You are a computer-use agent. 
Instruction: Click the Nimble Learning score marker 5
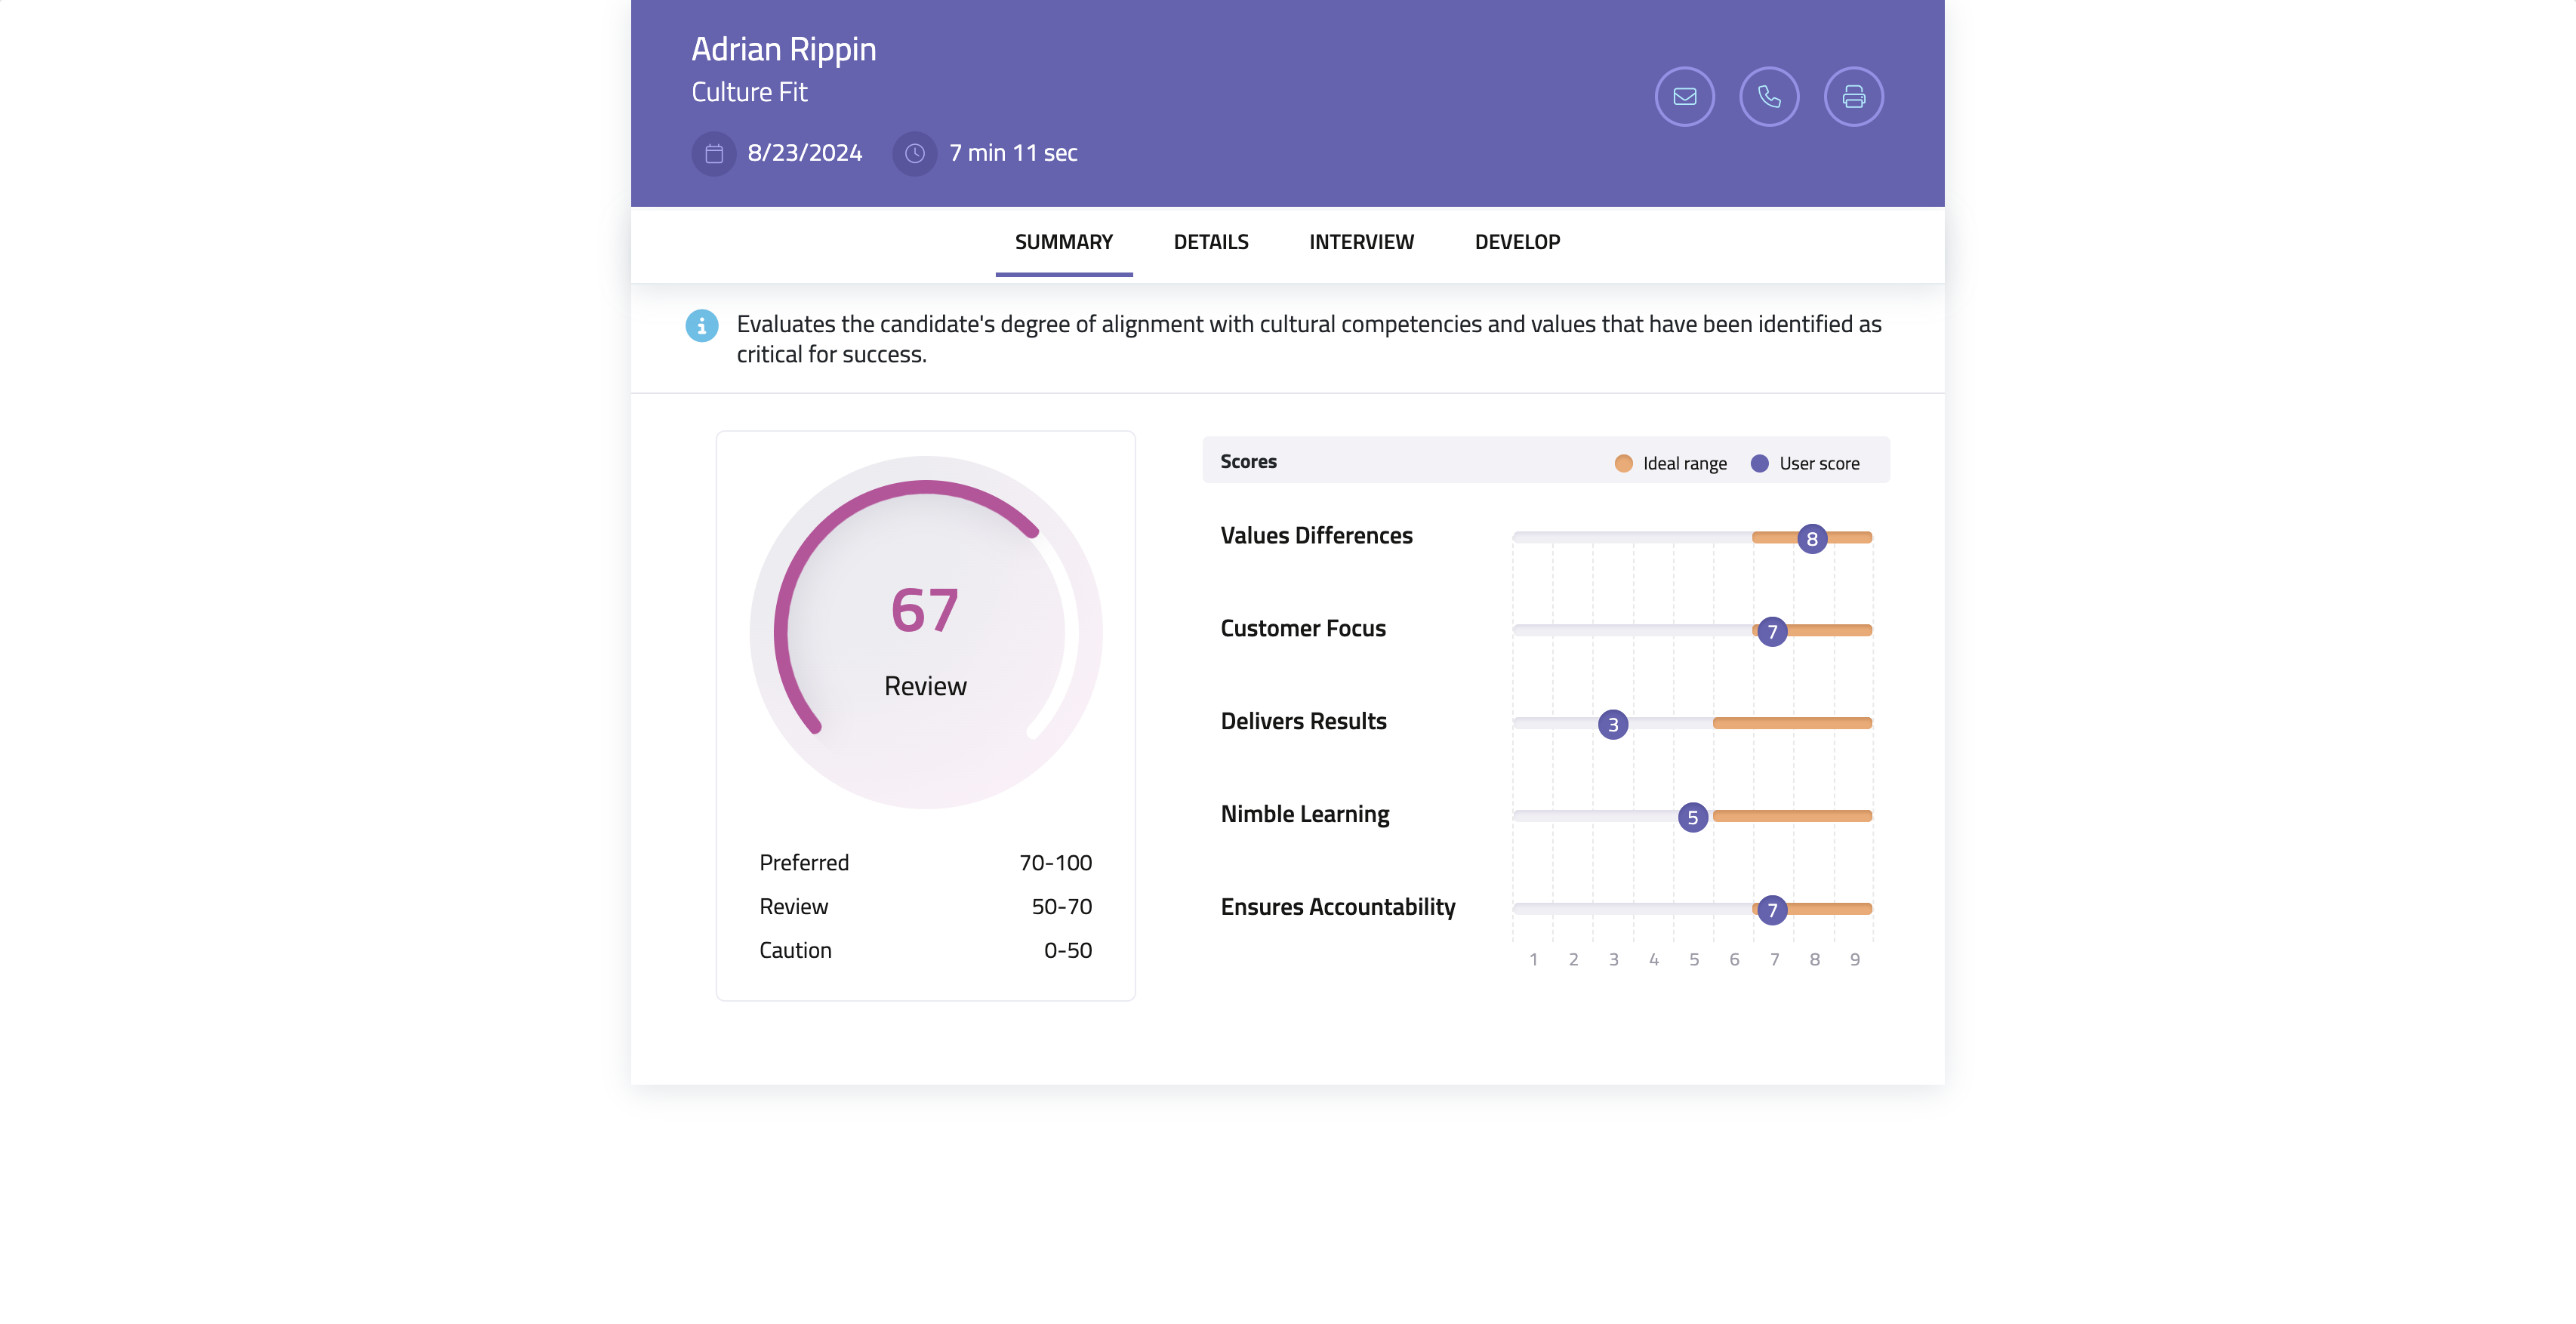pyautogui.click(x=1692, y=818)
